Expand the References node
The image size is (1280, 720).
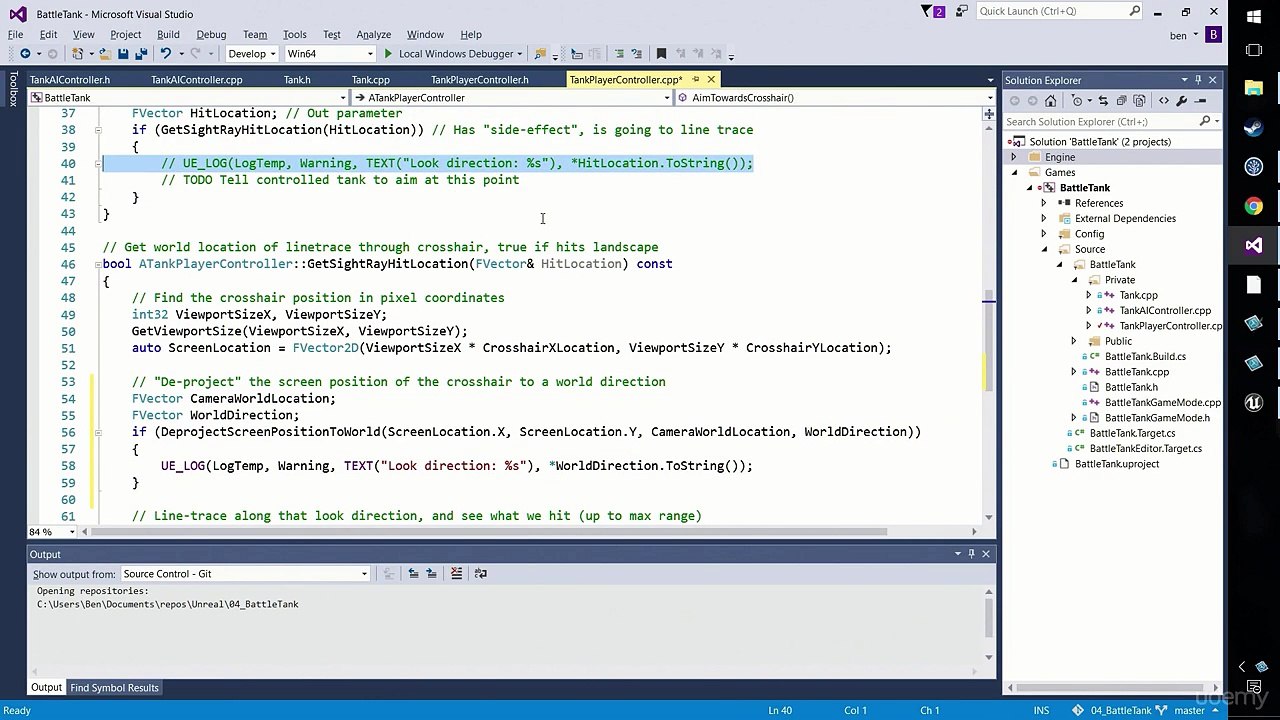point(1044,203)
